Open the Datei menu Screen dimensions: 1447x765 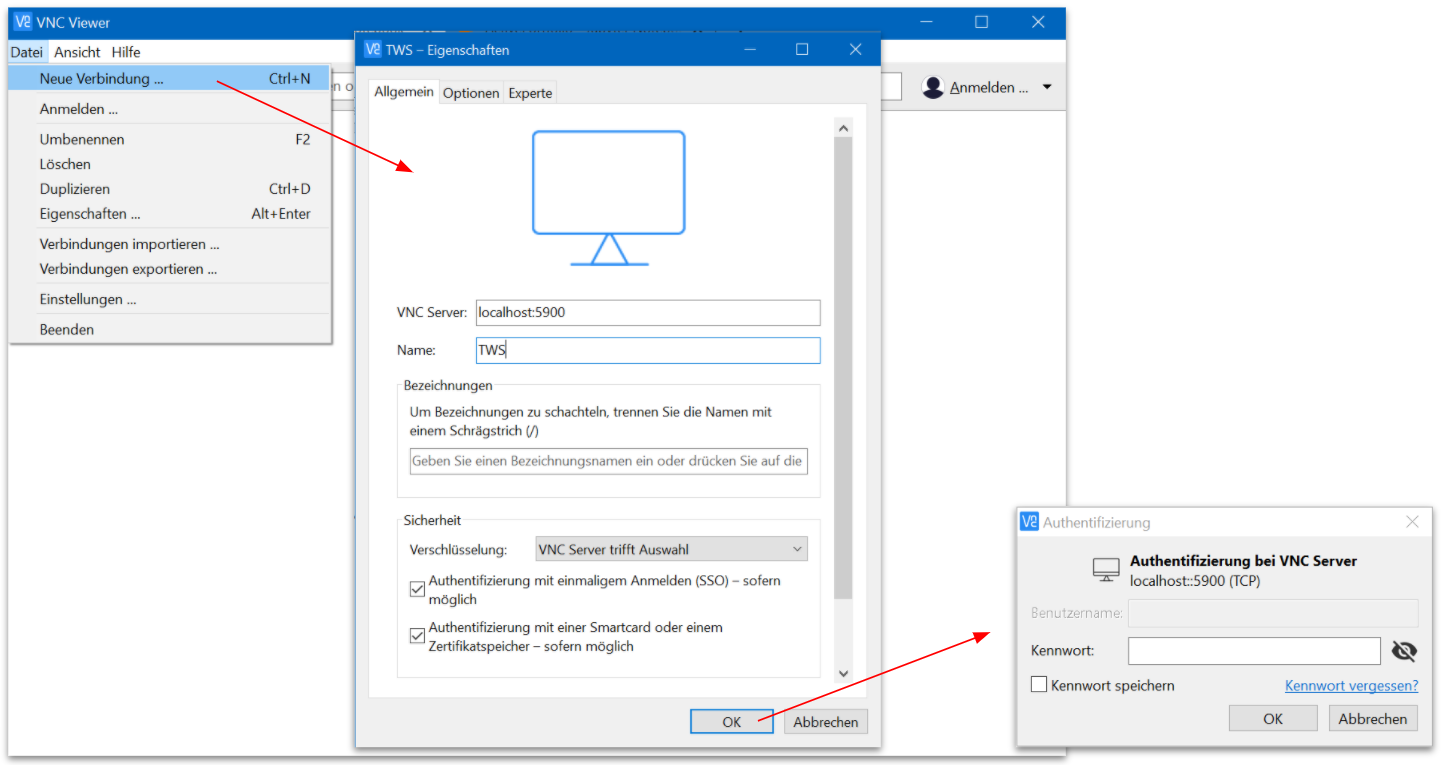coord(27,52)
